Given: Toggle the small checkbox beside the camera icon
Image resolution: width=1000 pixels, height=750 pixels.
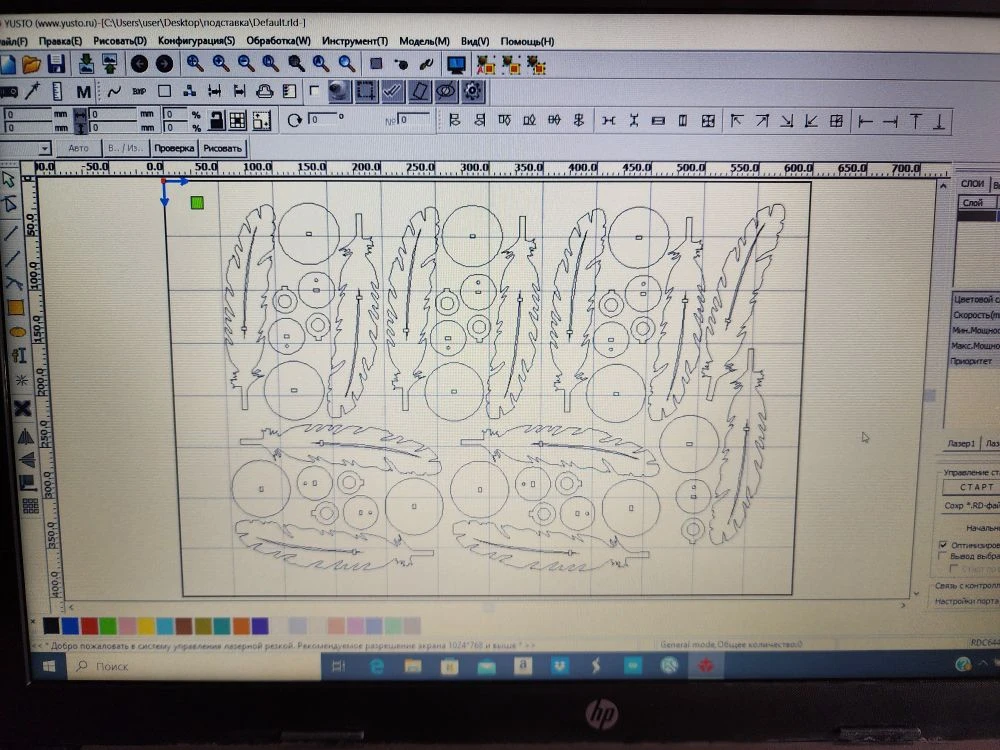Looking at the screenshot, I should pyautogui.click(x=315, y=91).
